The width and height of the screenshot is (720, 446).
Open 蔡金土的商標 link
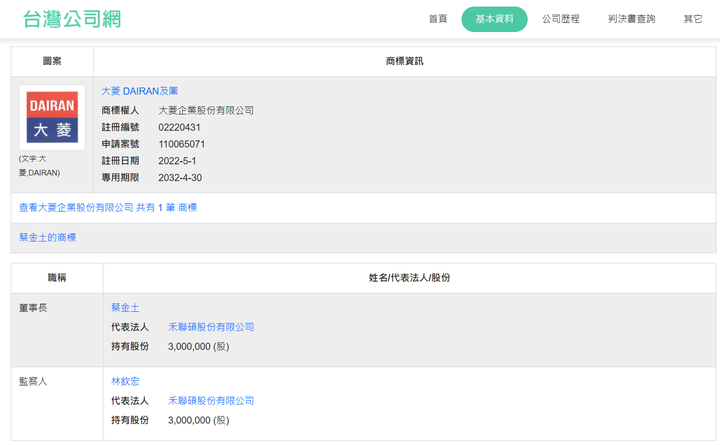click(x=47, y=237)
